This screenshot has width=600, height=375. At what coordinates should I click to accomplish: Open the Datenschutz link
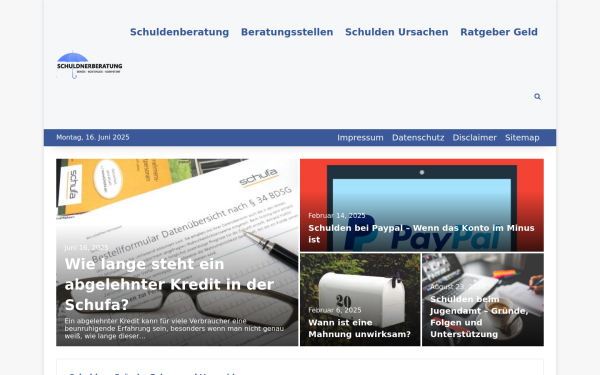[418, 138]
